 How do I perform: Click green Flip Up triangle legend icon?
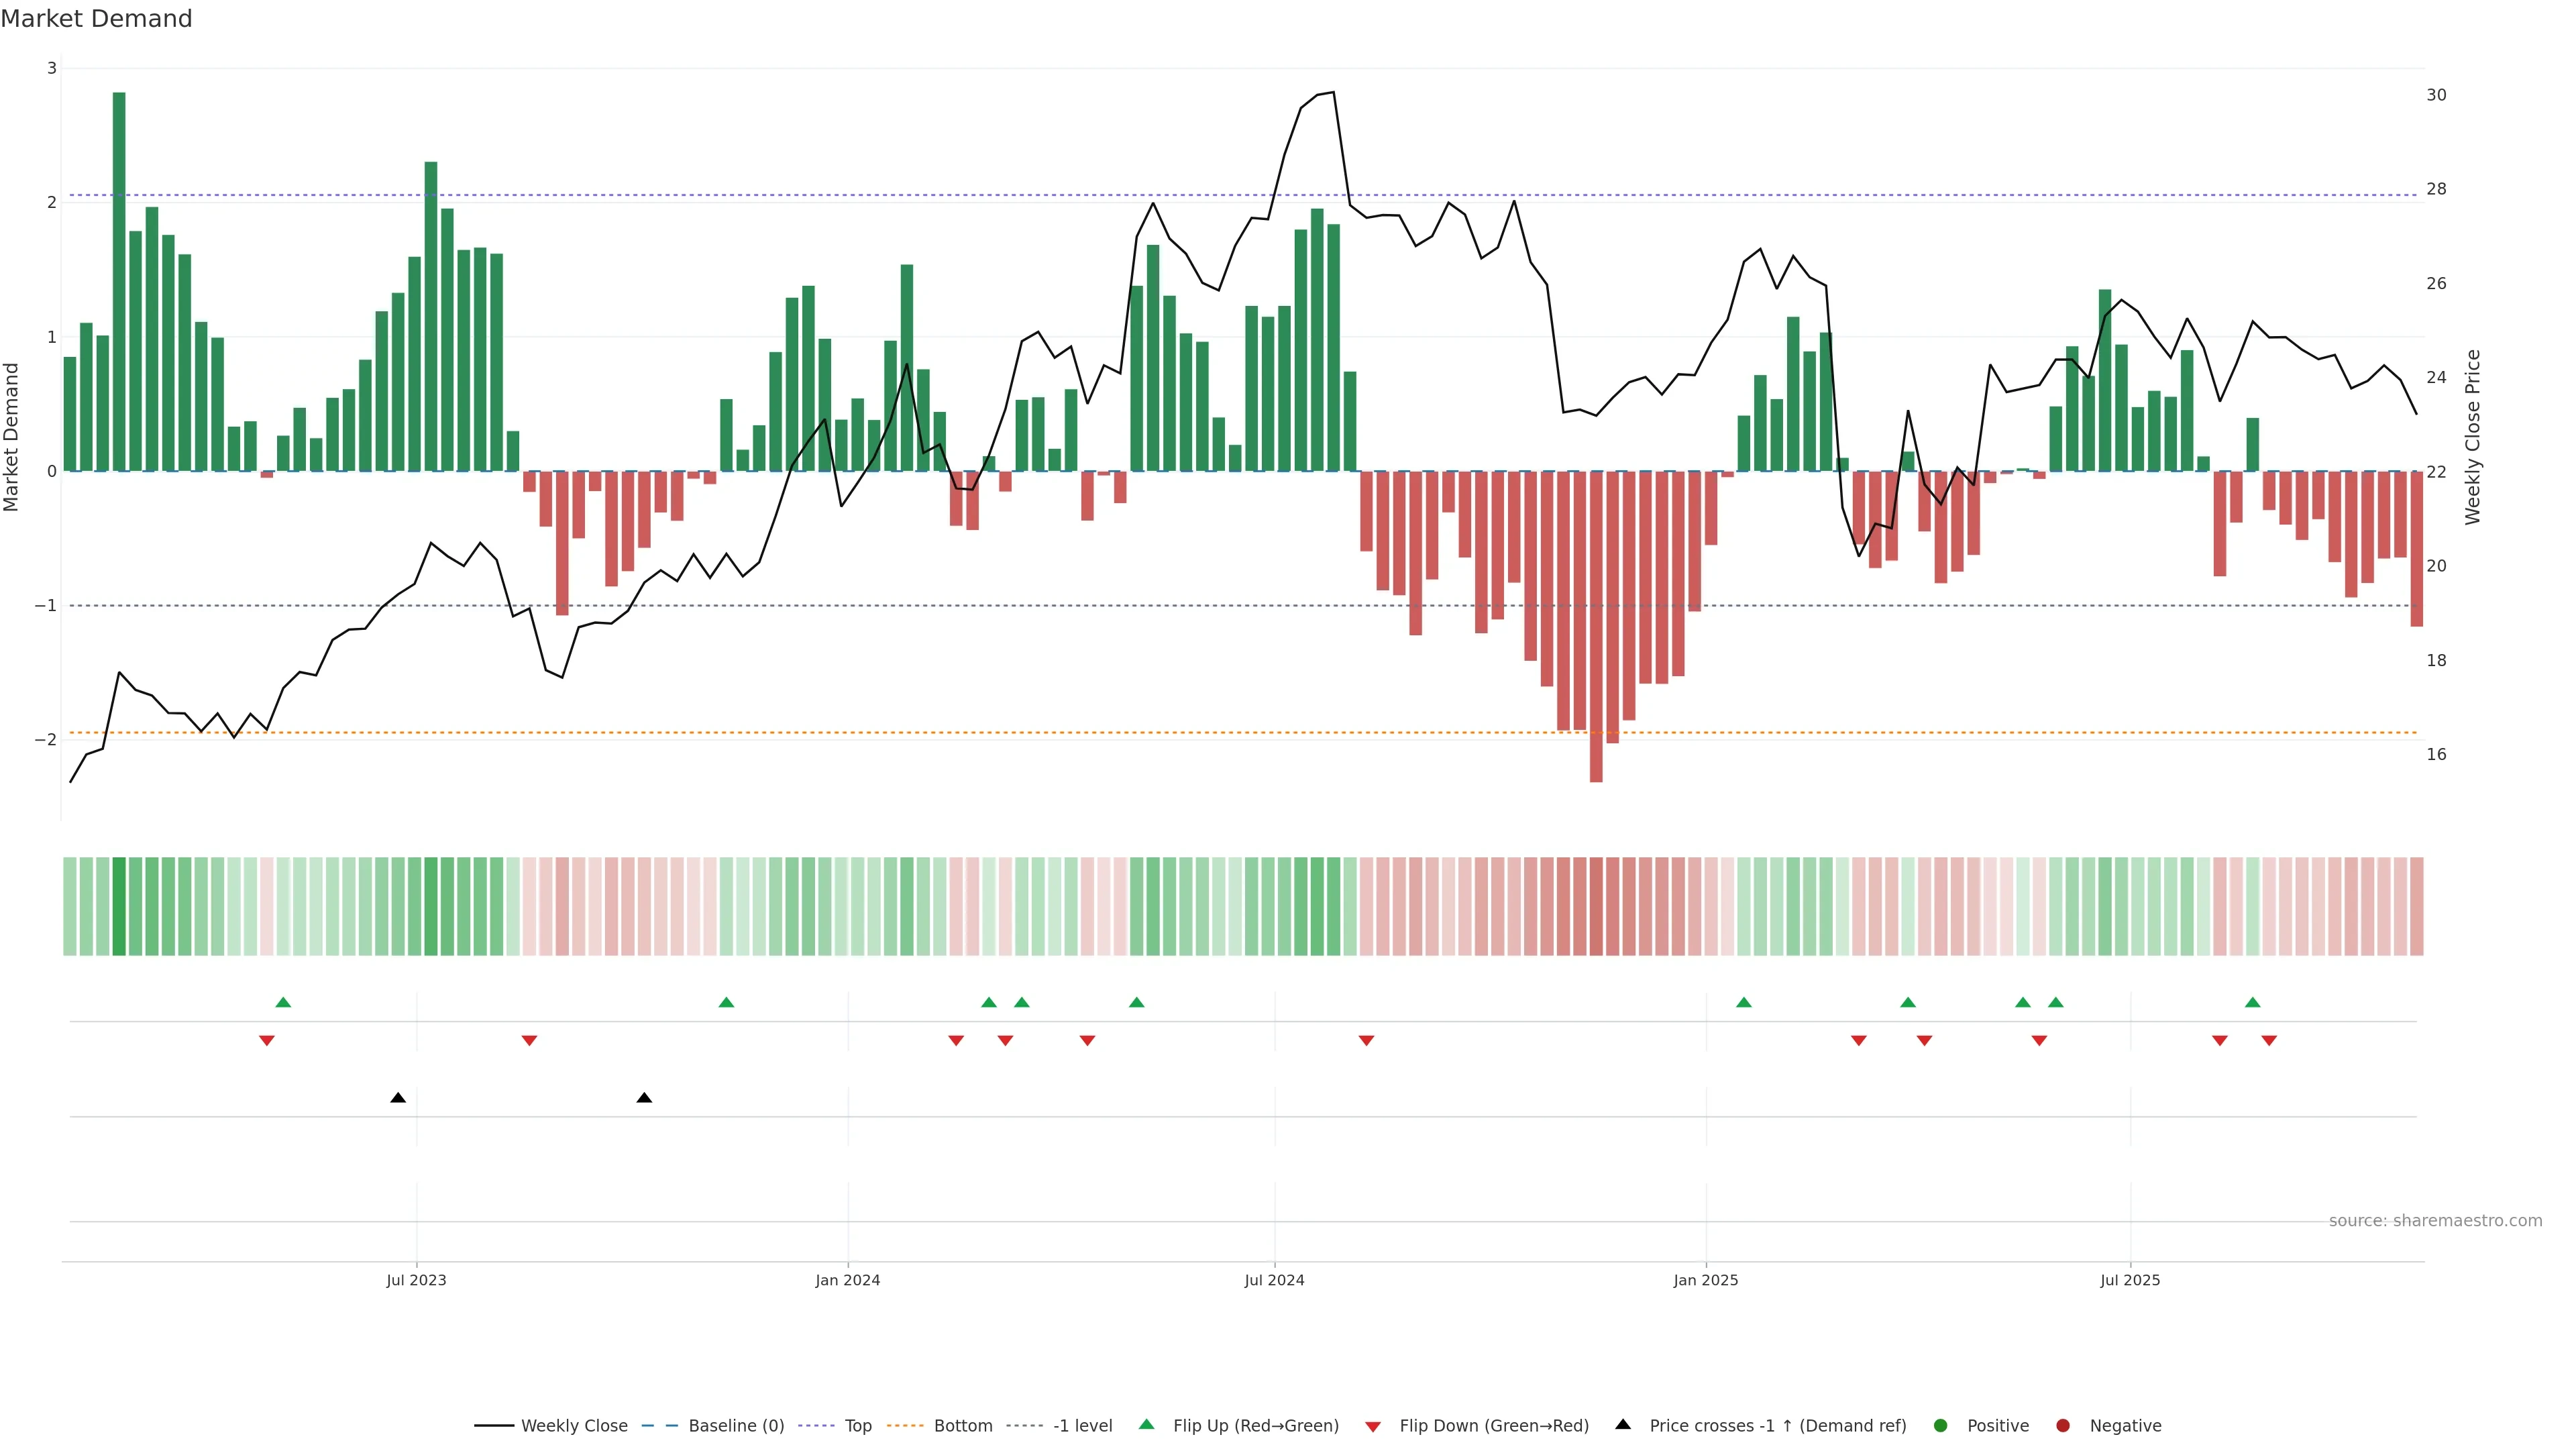tap(1146, 1424)
